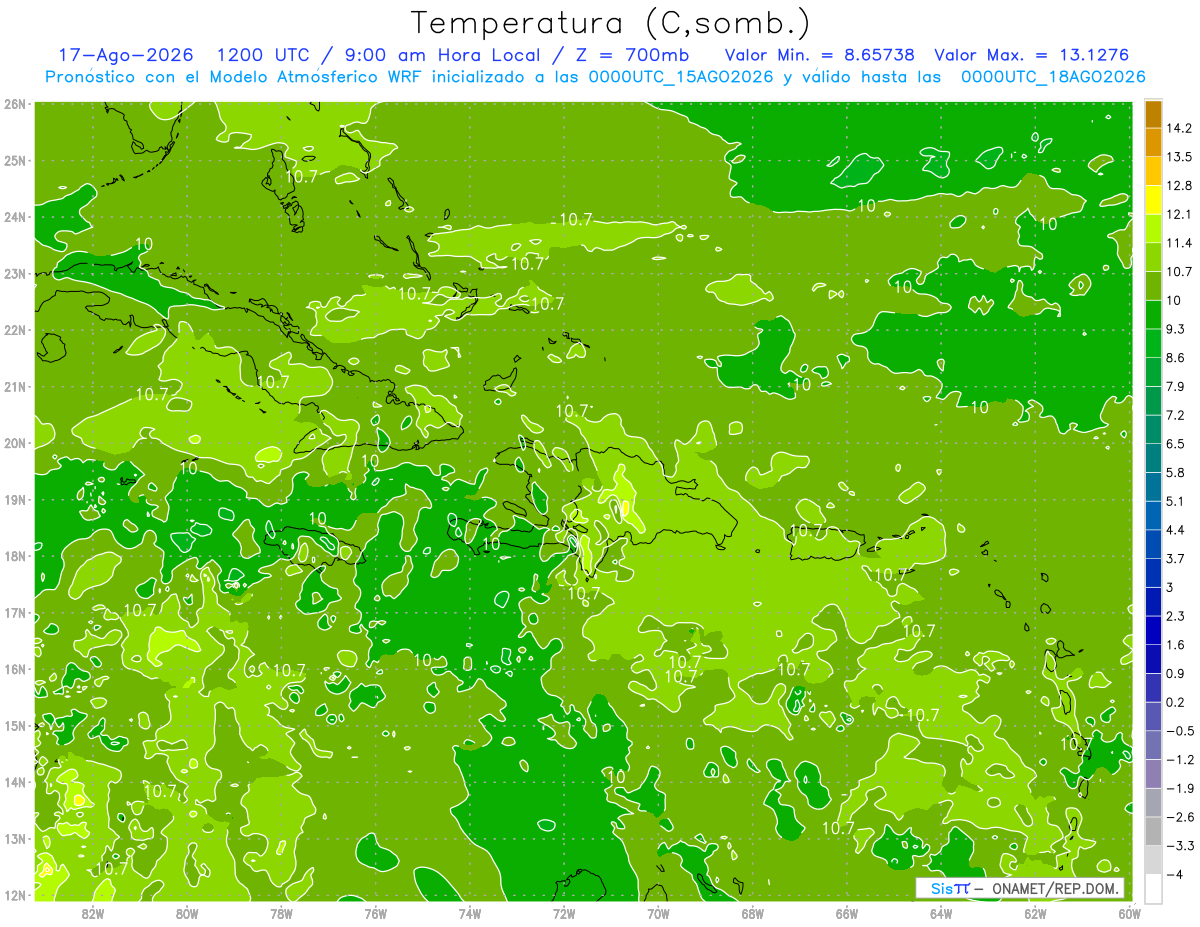The width and height of the screenshot is (1200, 927).
Task: Click the "15N" latitude label
Action: 15,726
